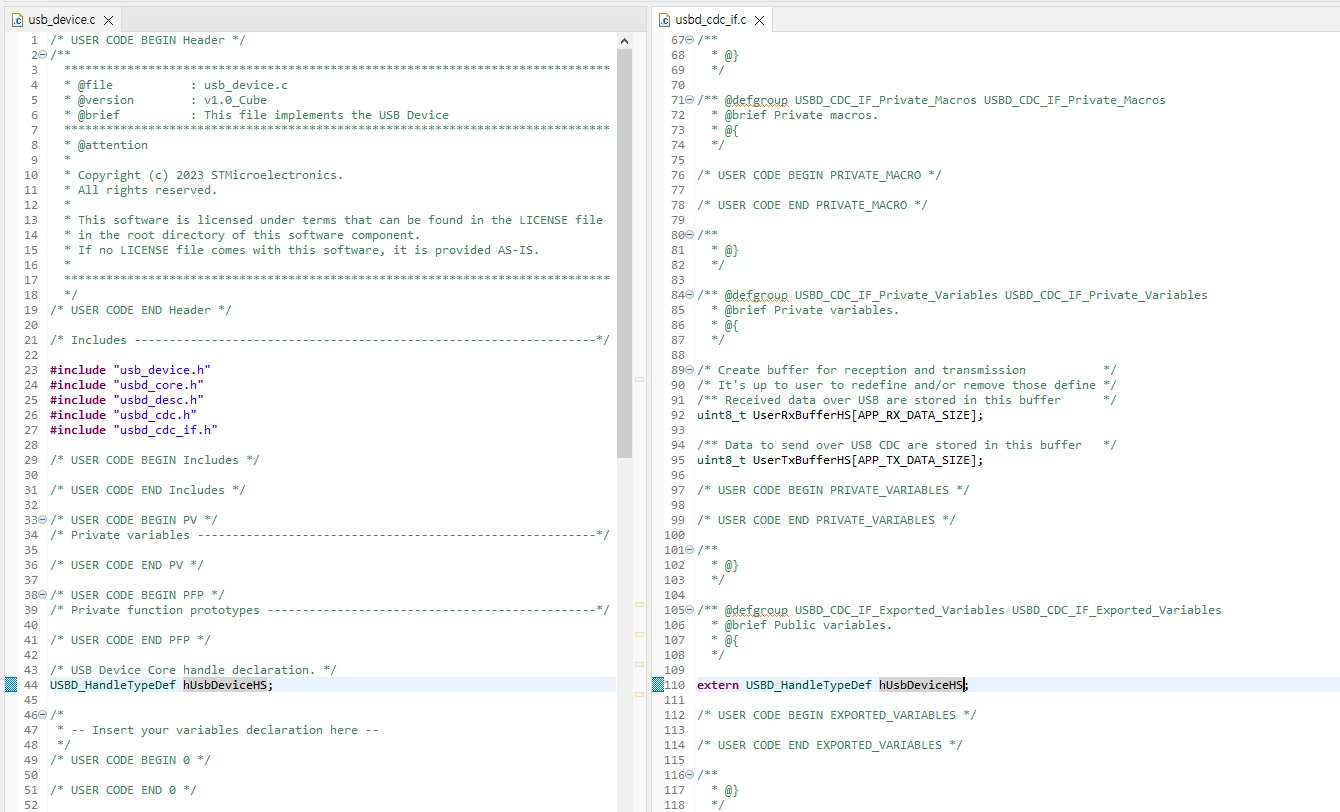Collapse the header comment fold at line 2
1340x812 pixels.
point(43,55)
